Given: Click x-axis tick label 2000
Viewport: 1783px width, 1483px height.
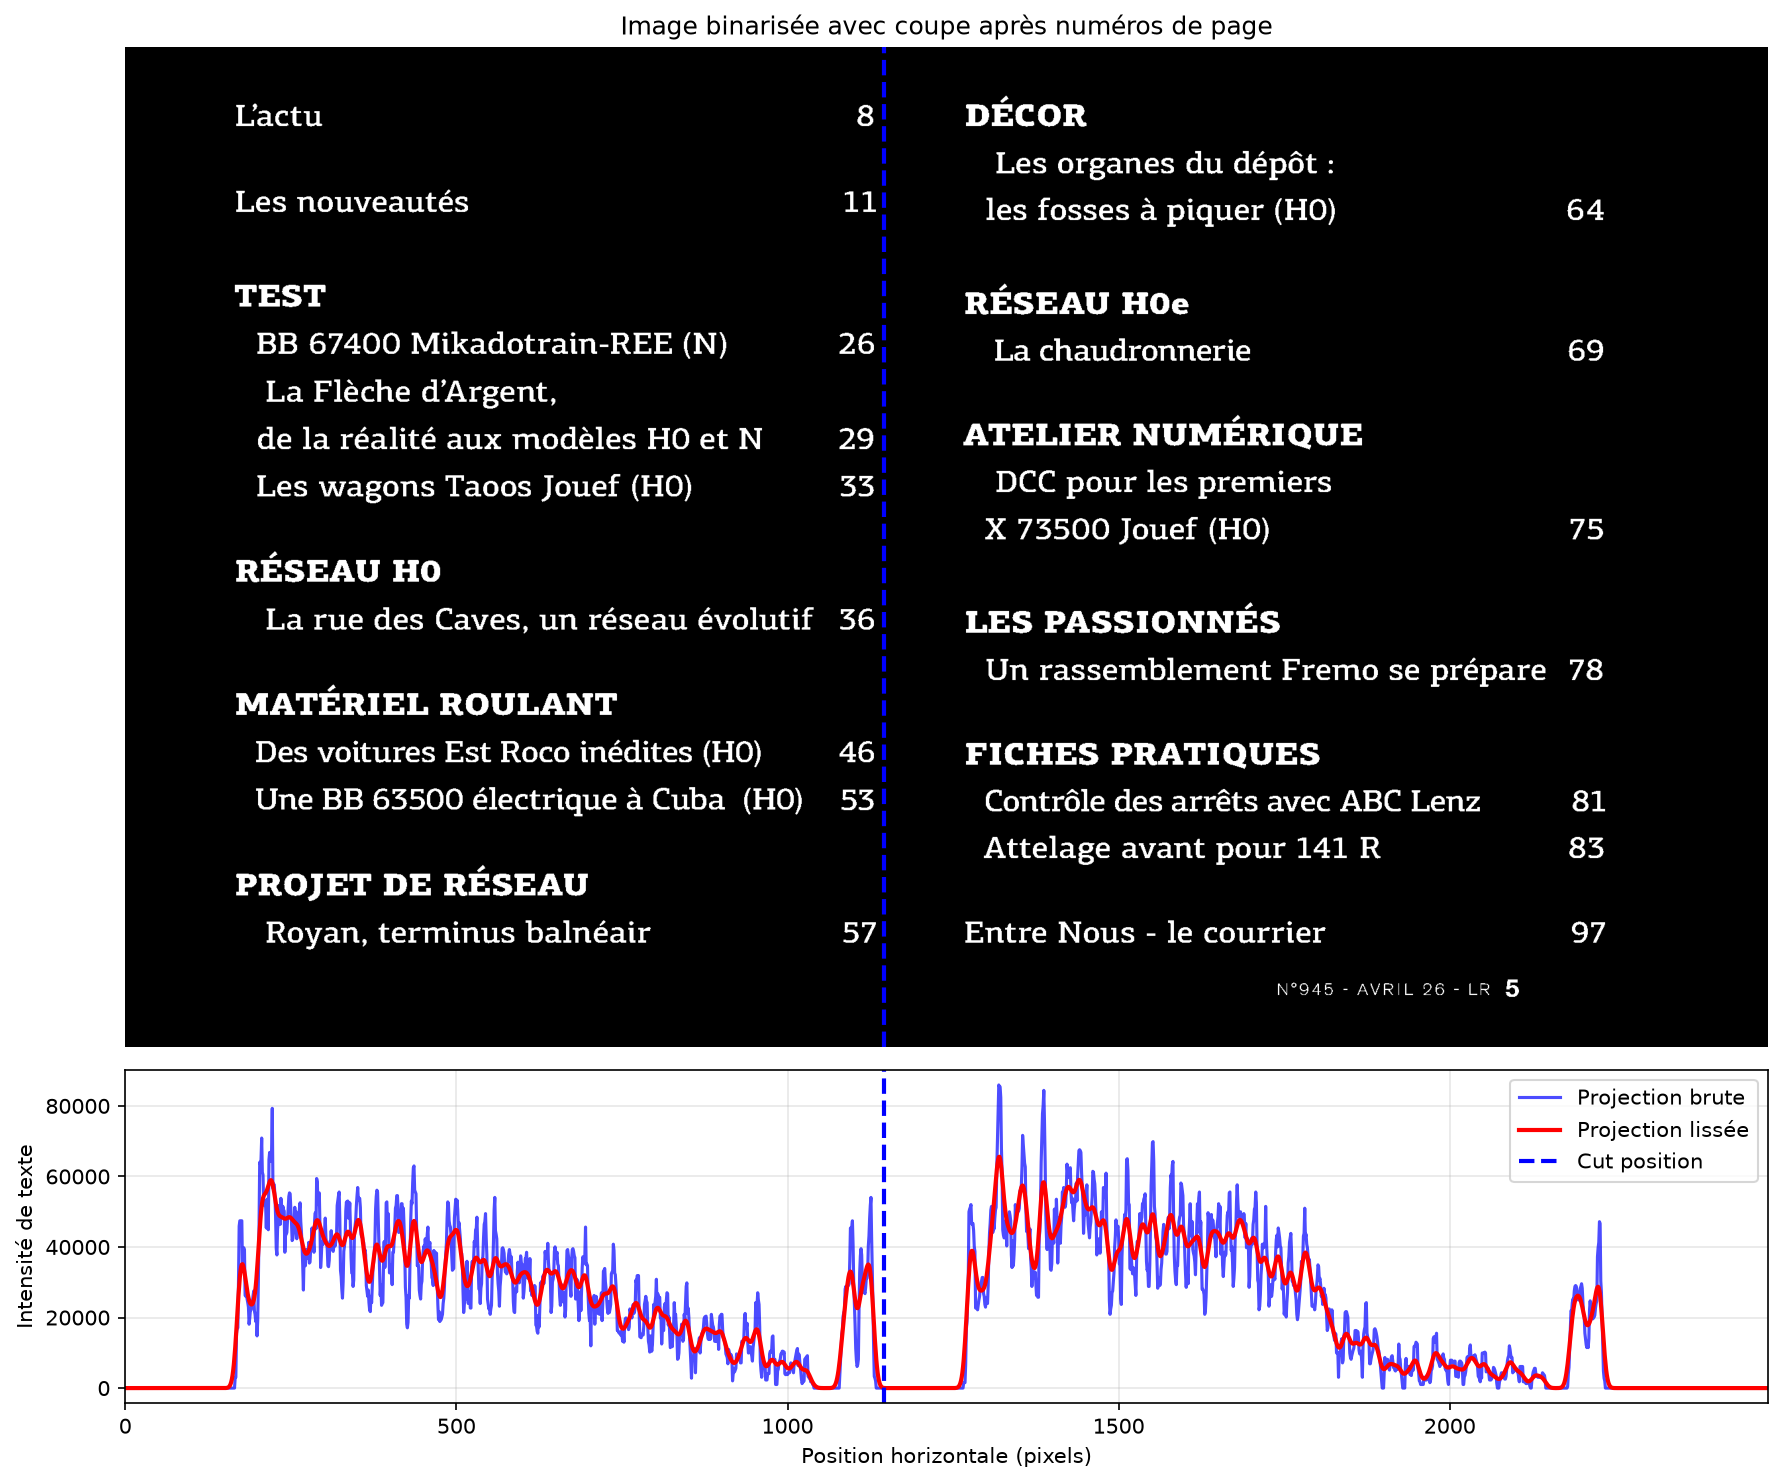Looking at the screenshot, I should [x=1449, y=1426].
